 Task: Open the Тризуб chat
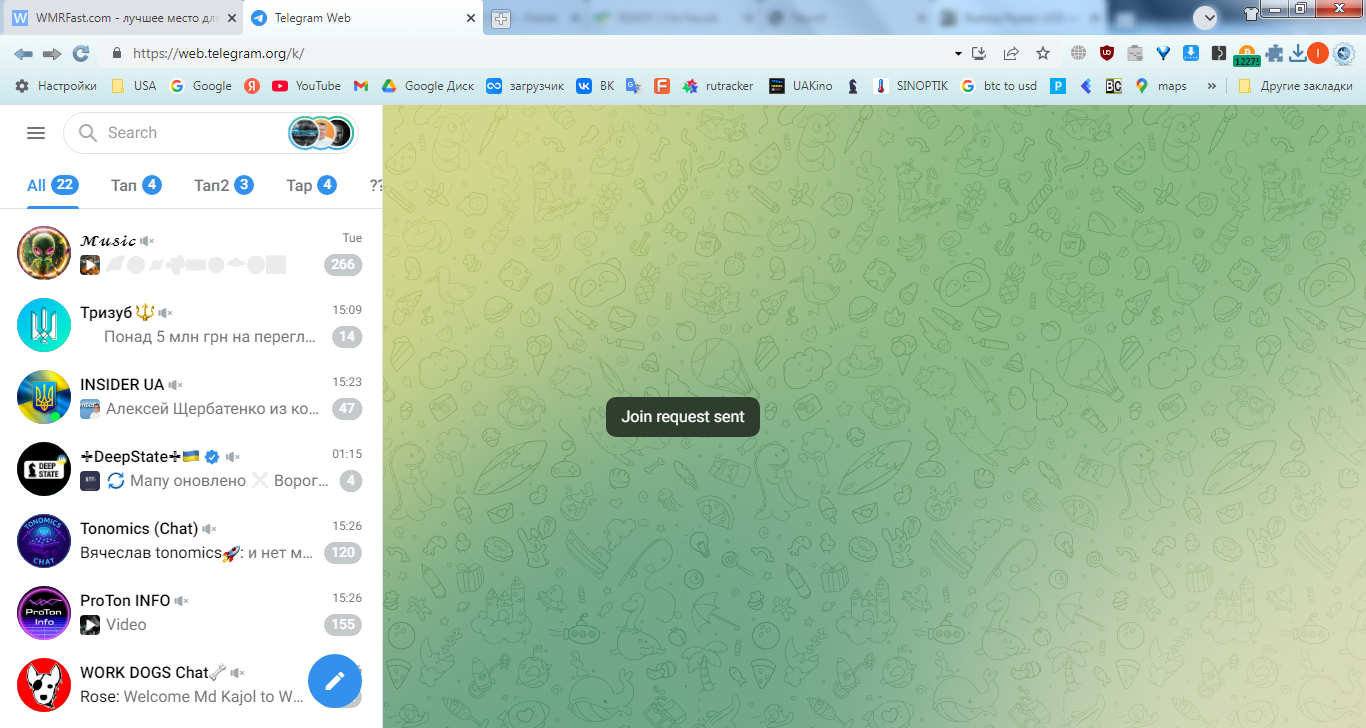pyautogui.click(x=191, y=325)
